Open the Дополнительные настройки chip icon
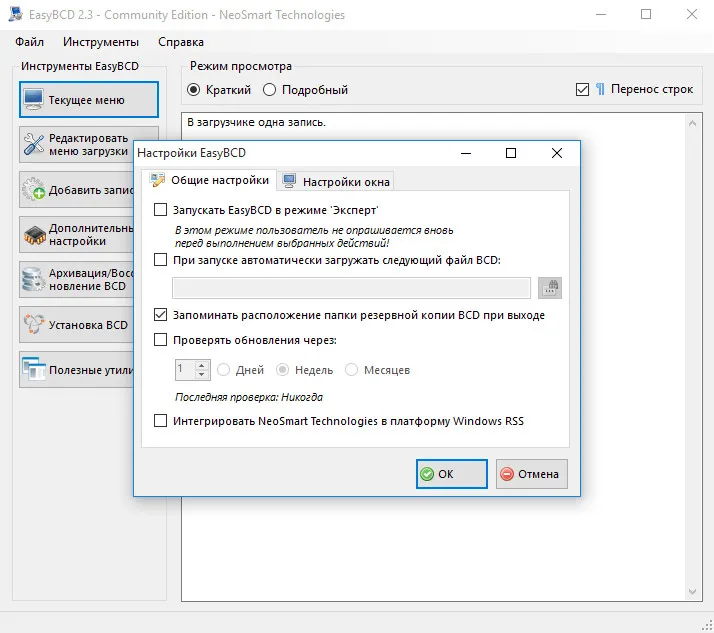 (35, 235)
